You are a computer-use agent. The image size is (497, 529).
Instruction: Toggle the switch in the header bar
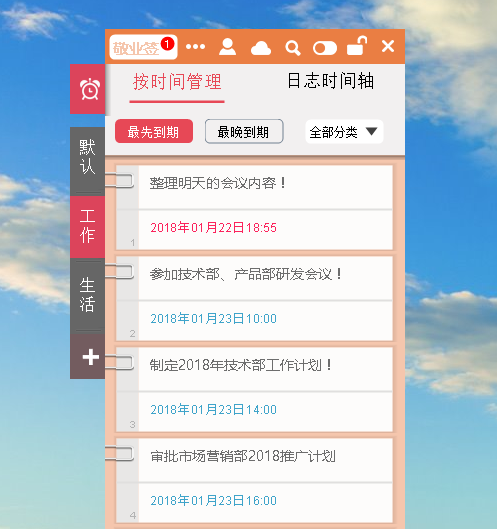click(325, 48)
